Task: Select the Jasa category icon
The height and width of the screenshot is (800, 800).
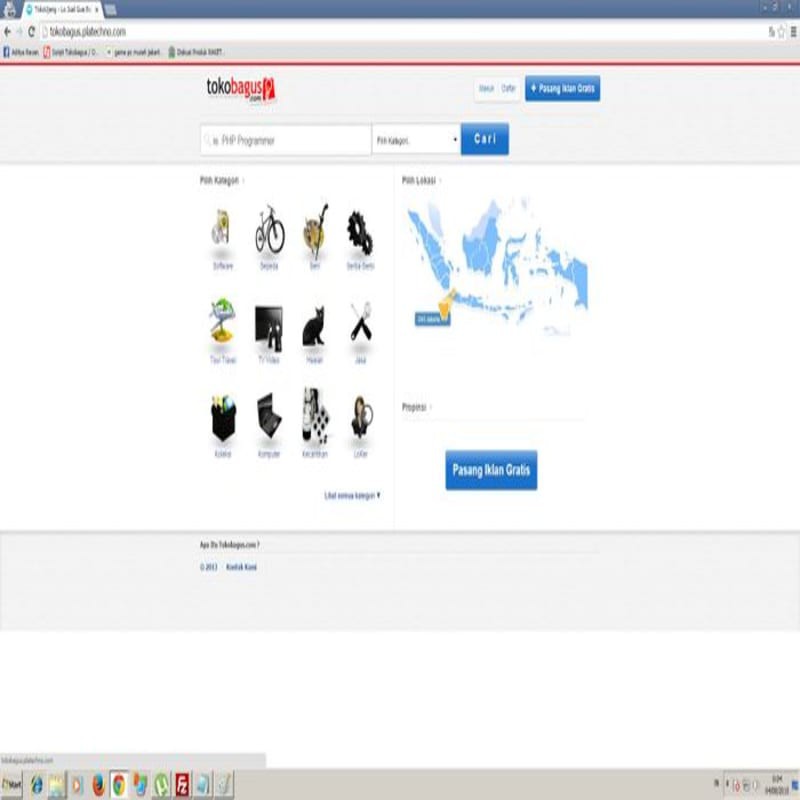Action: [361, 322]
